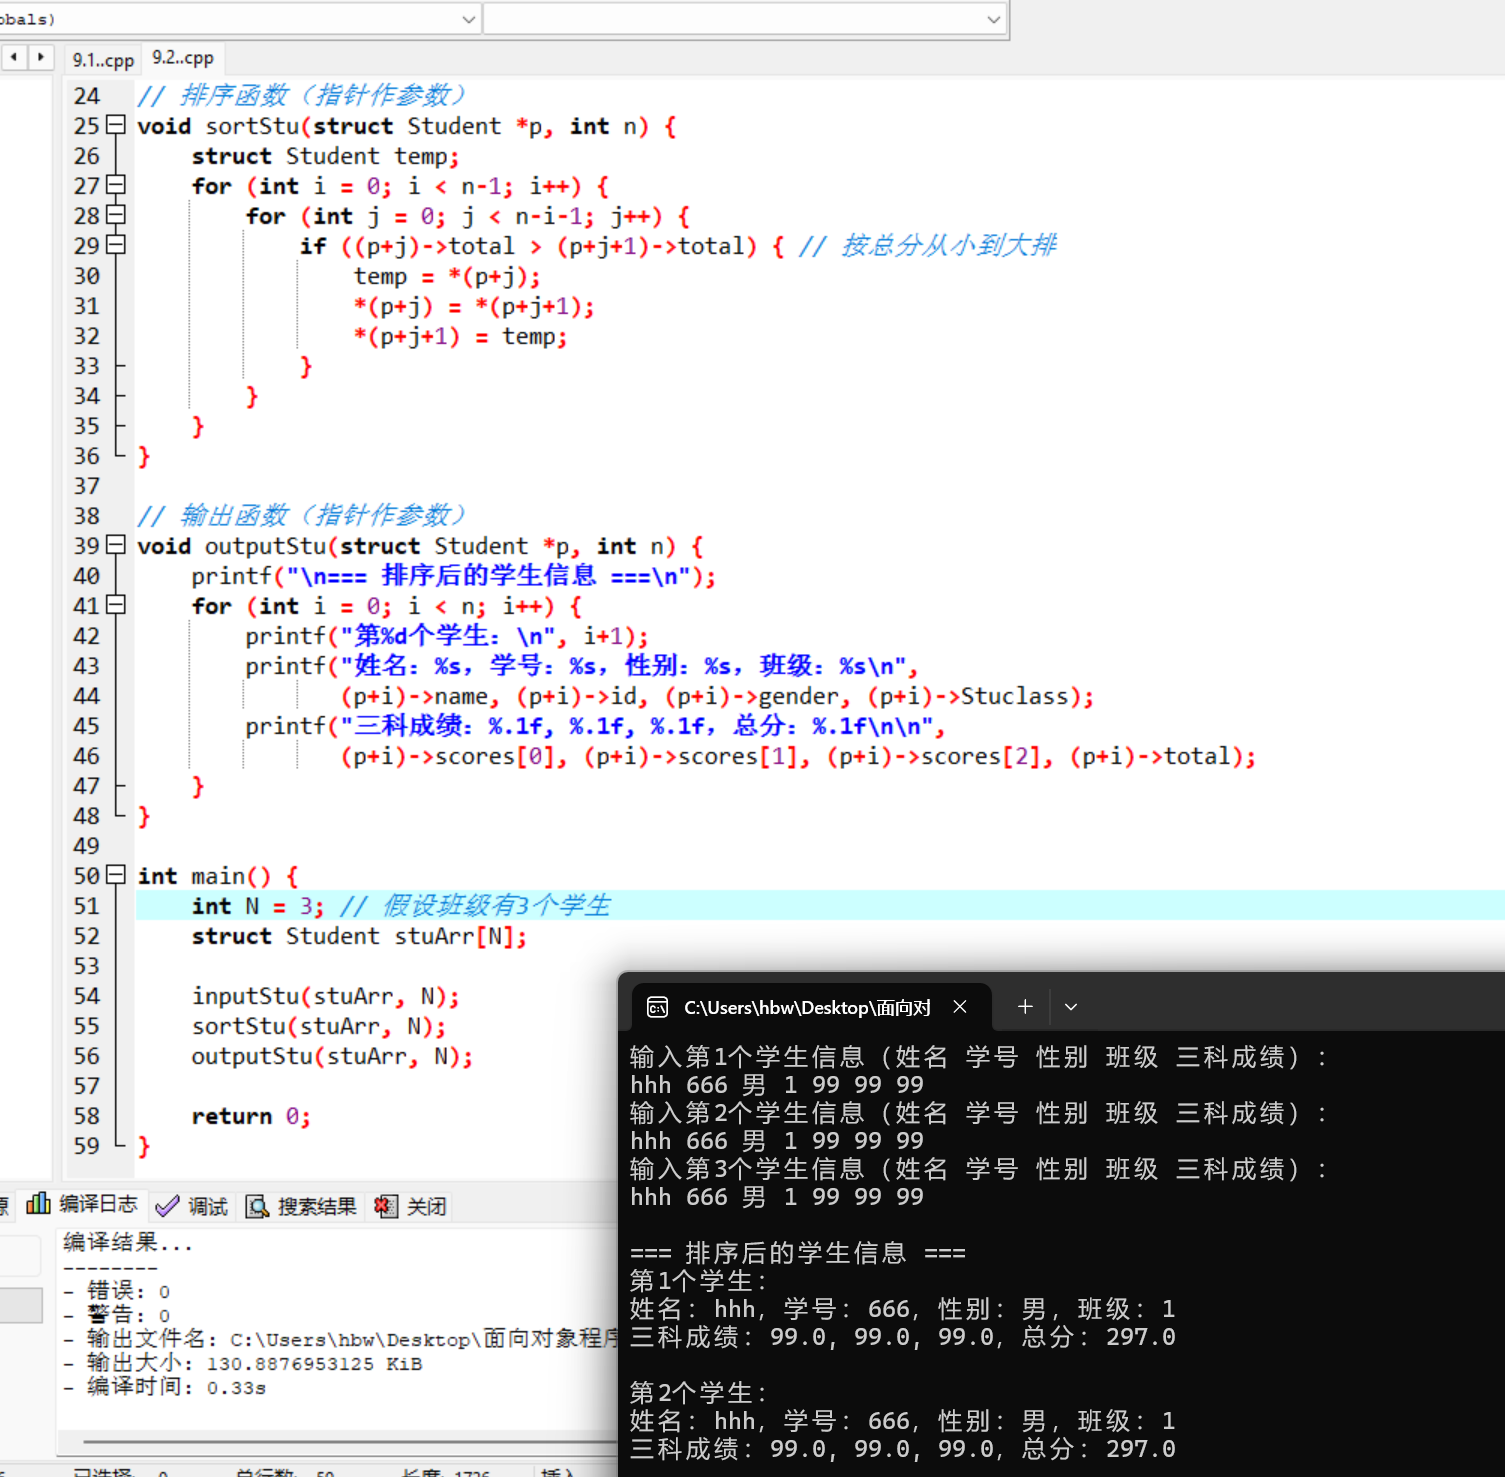1505x1477 pixels.
Task: Close the terminal tab C:\Users\hbw\Desktop
Action: coord(960,1007)
